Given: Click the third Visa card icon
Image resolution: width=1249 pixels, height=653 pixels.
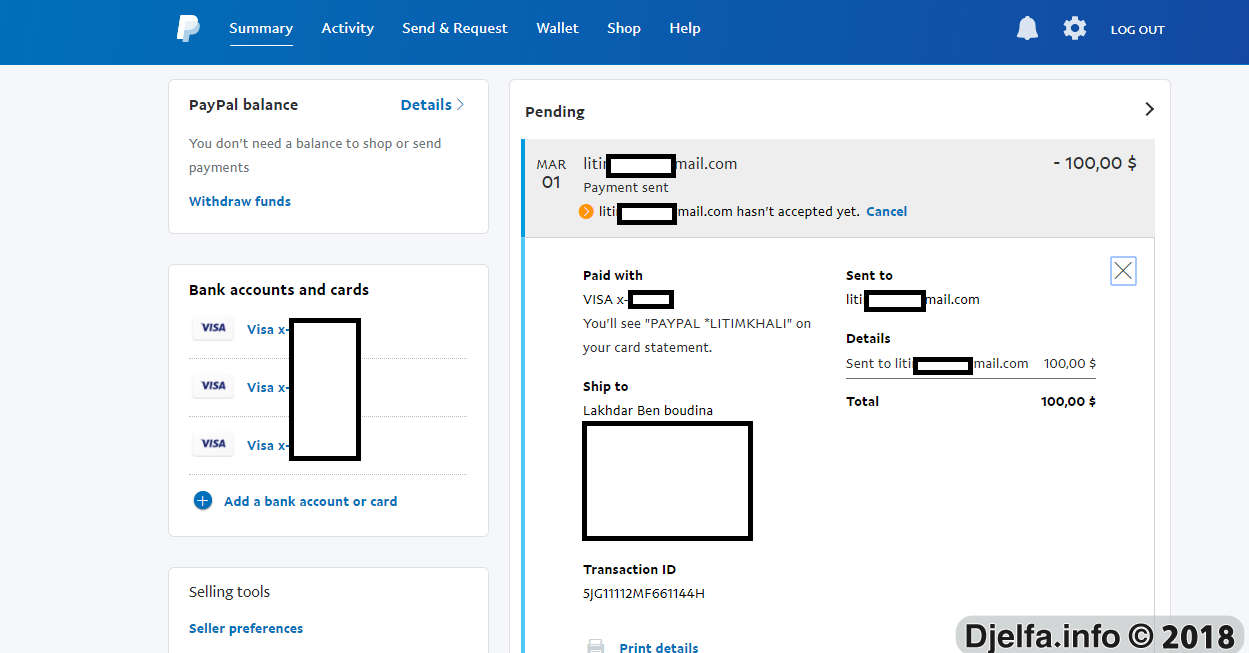Looking at the screenshot, I should 213,444.
